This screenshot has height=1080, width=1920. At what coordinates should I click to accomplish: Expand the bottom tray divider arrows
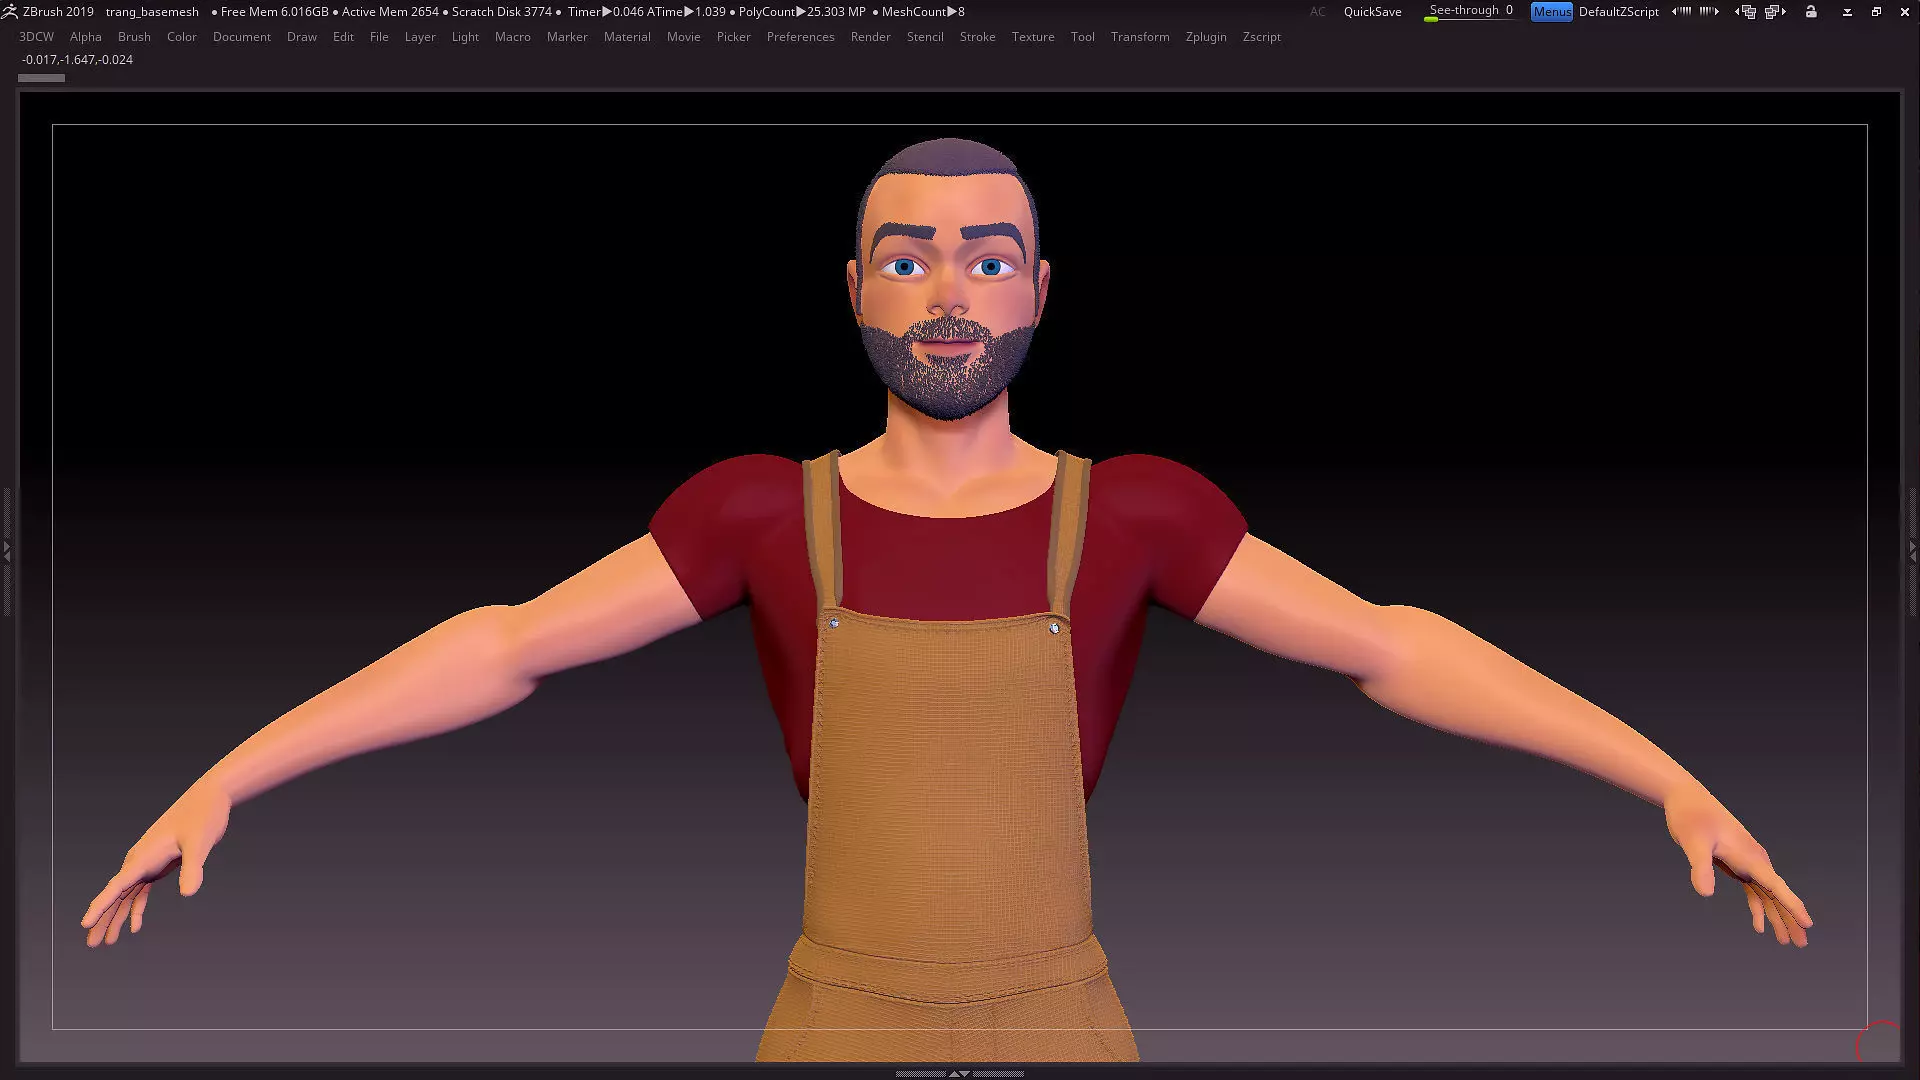pos(959,1073)
